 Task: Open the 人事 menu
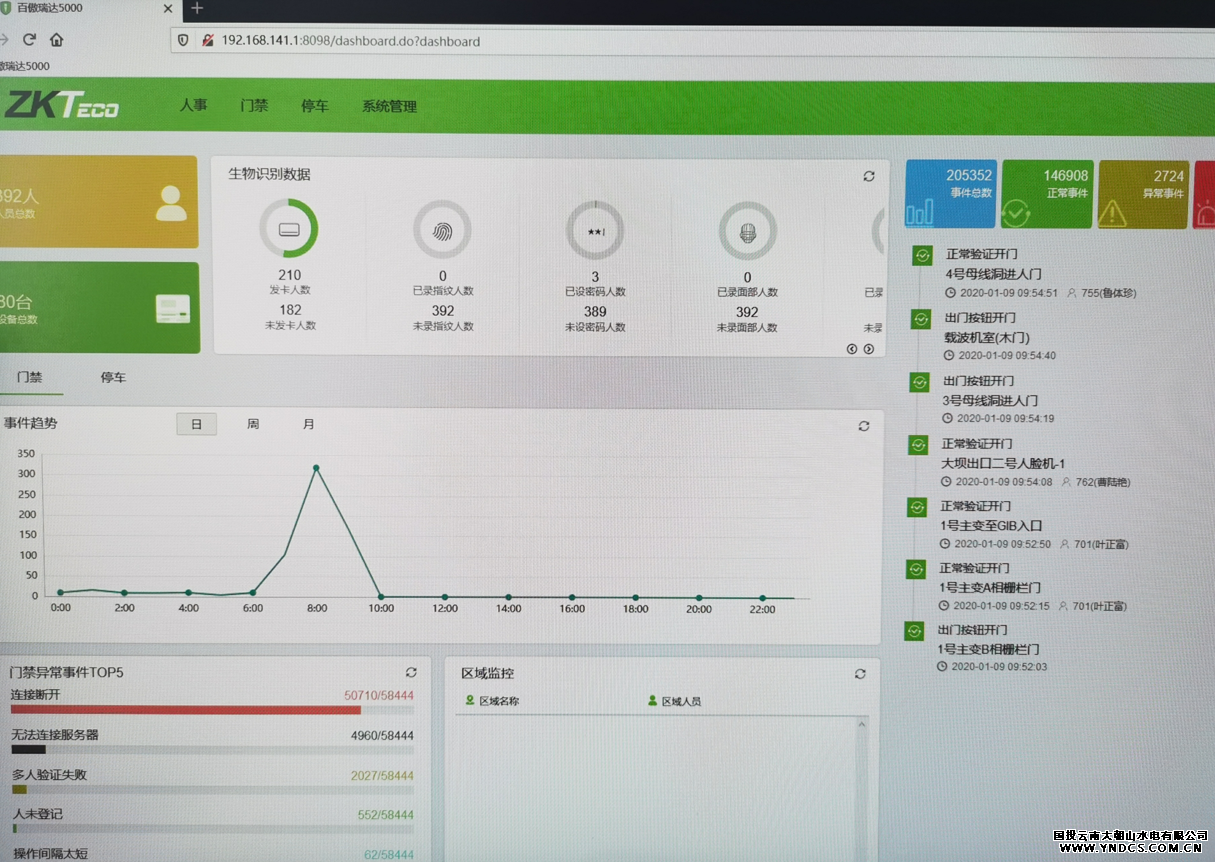pyautogui.click(x=194, y=105)
